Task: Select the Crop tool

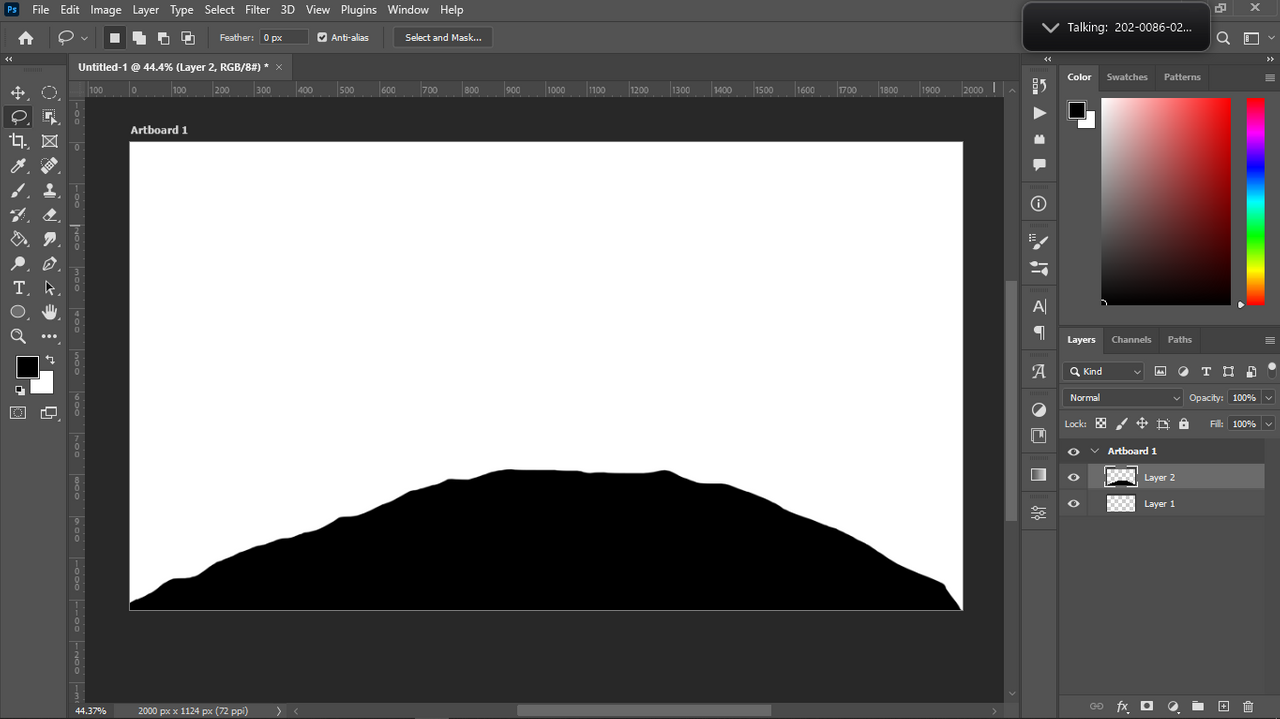Action: click(x=18, y=141)
